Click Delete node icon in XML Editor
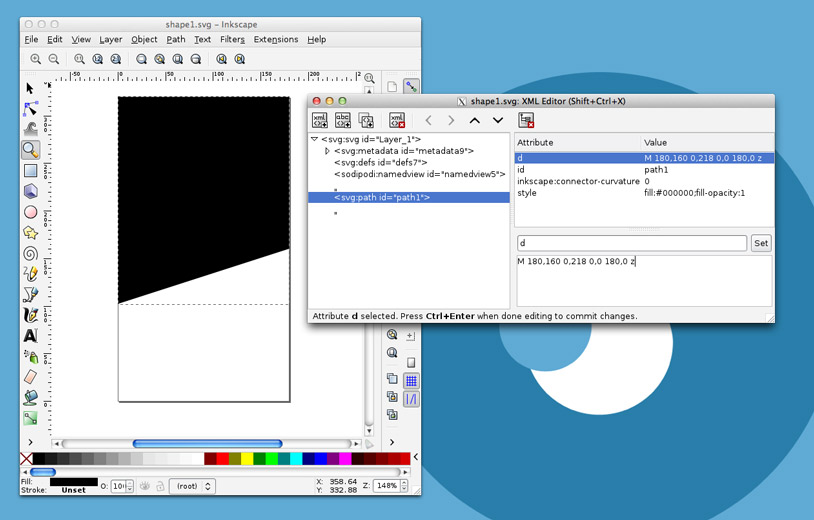The height and width of the screenshot is (520, 814). (x=397, y=120)
